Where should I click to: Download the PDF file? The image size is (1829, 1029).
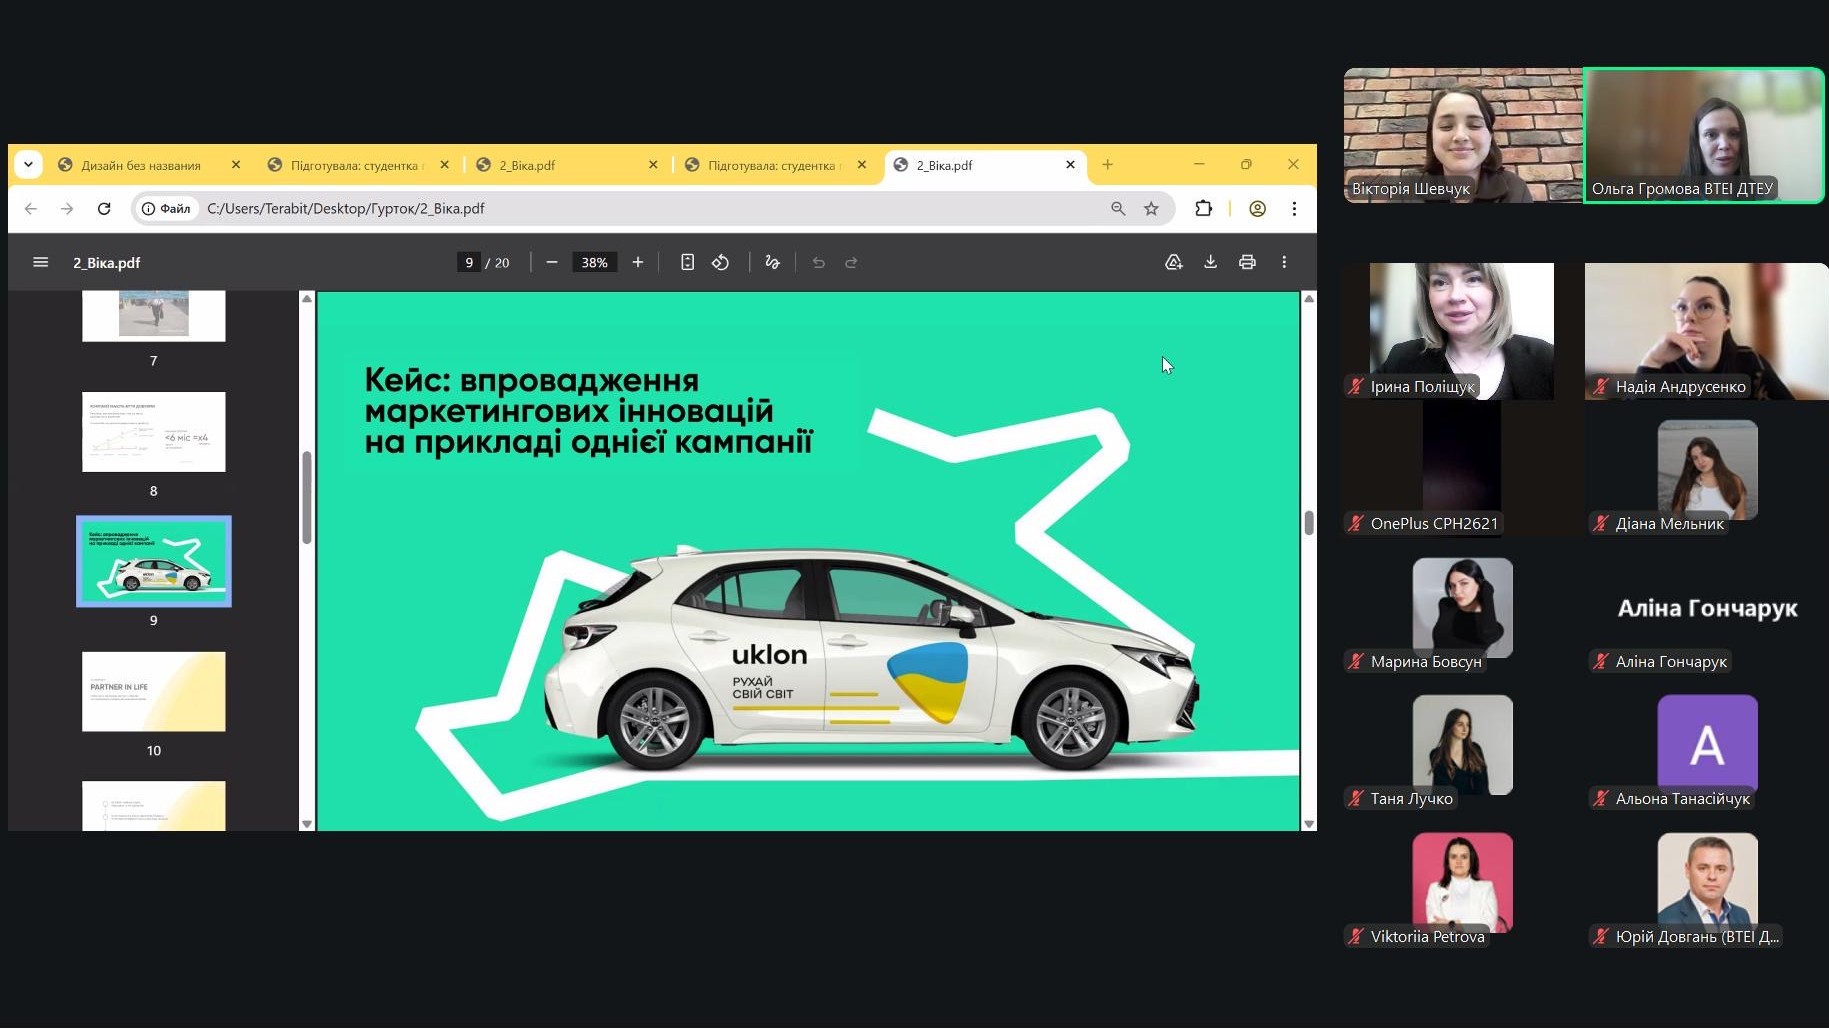(x=1210, y=263)
